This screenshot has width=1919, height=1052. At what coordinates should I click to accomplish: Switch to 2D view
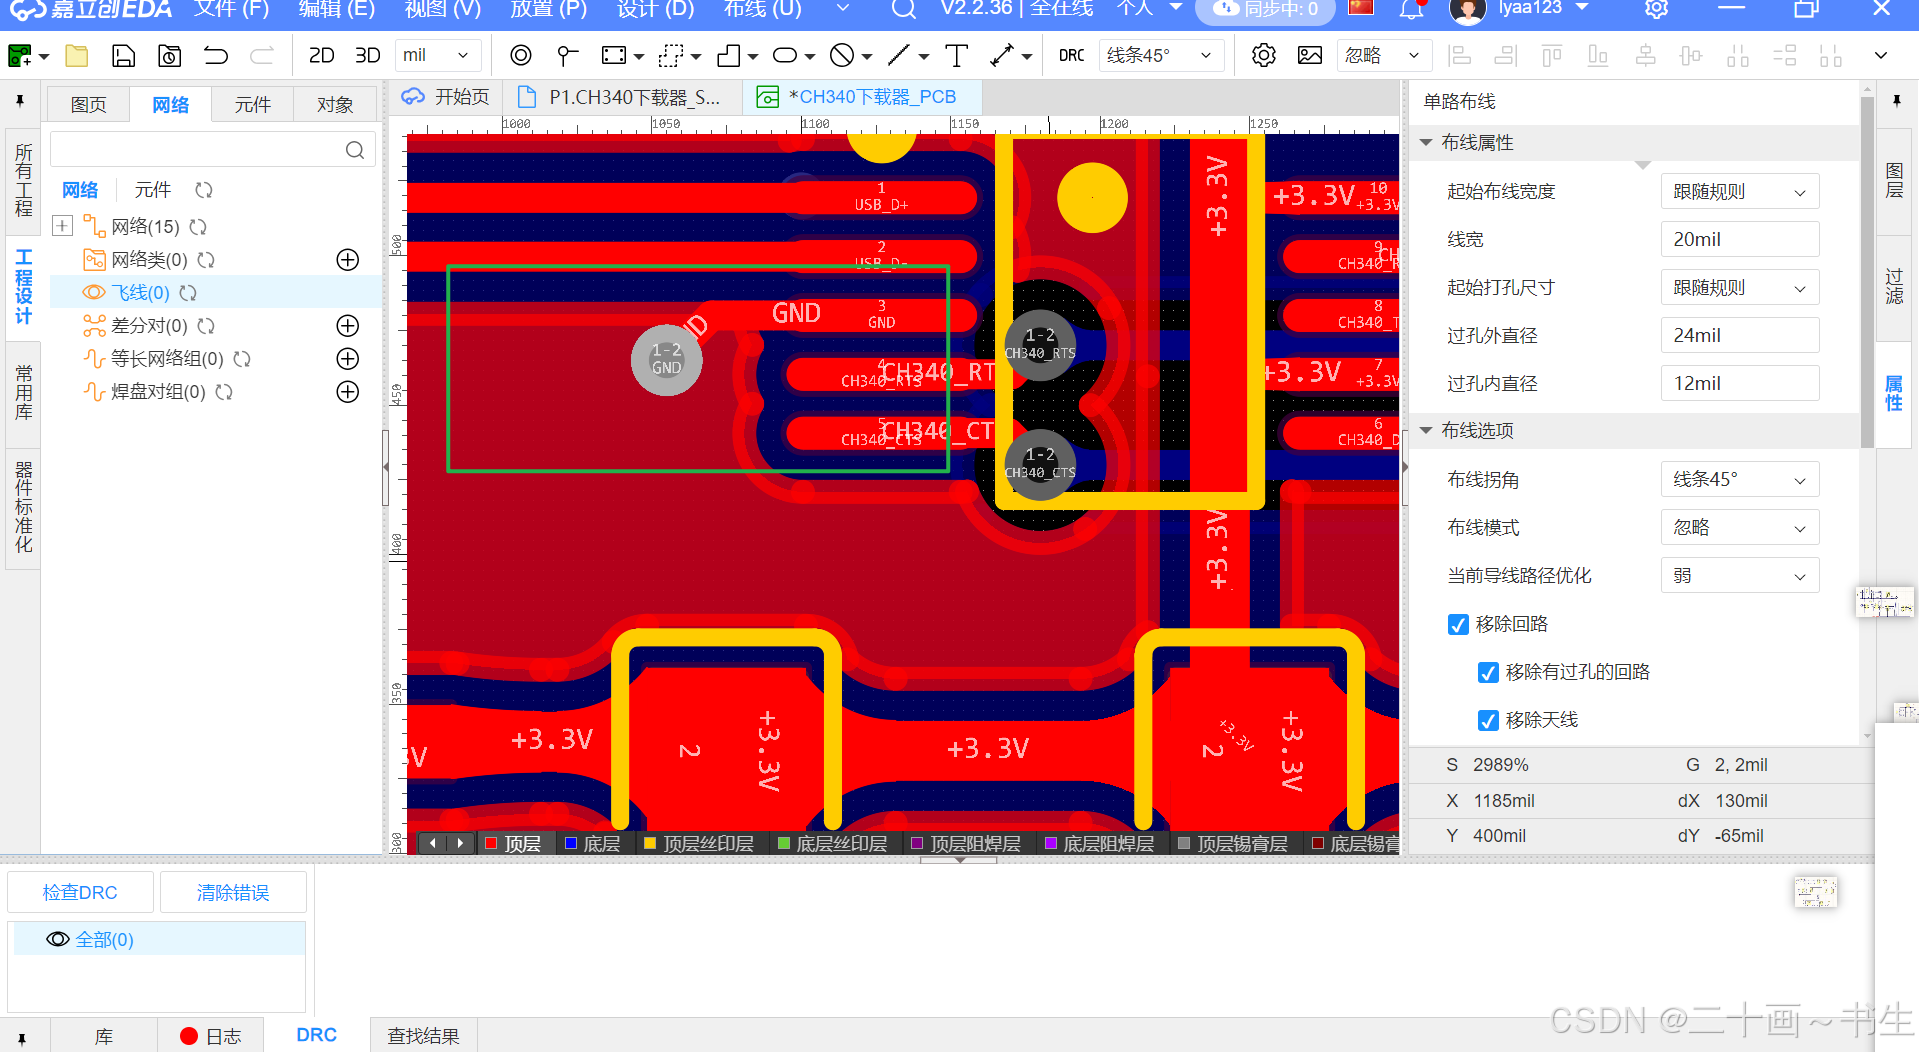tap(321, 56)
